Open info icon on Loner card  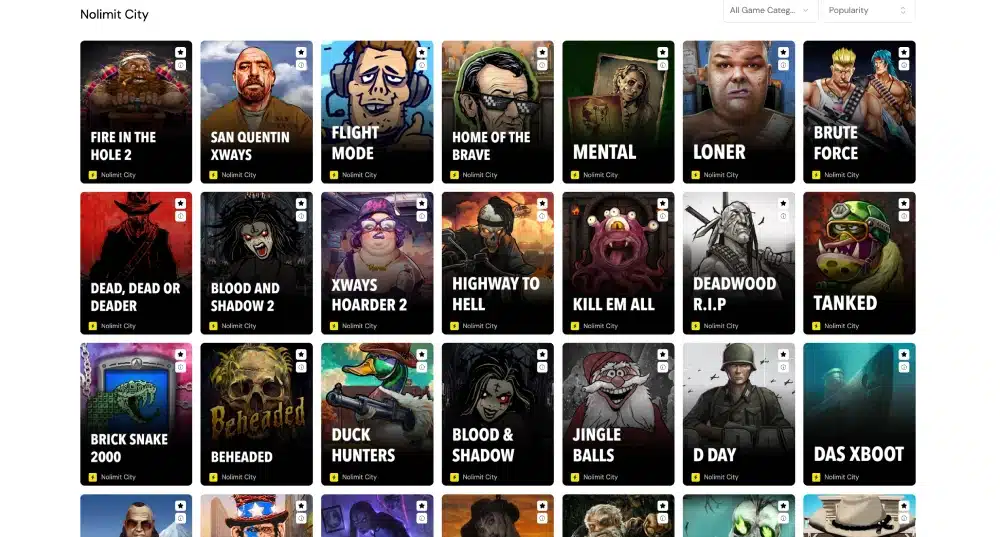click(783, 65)
